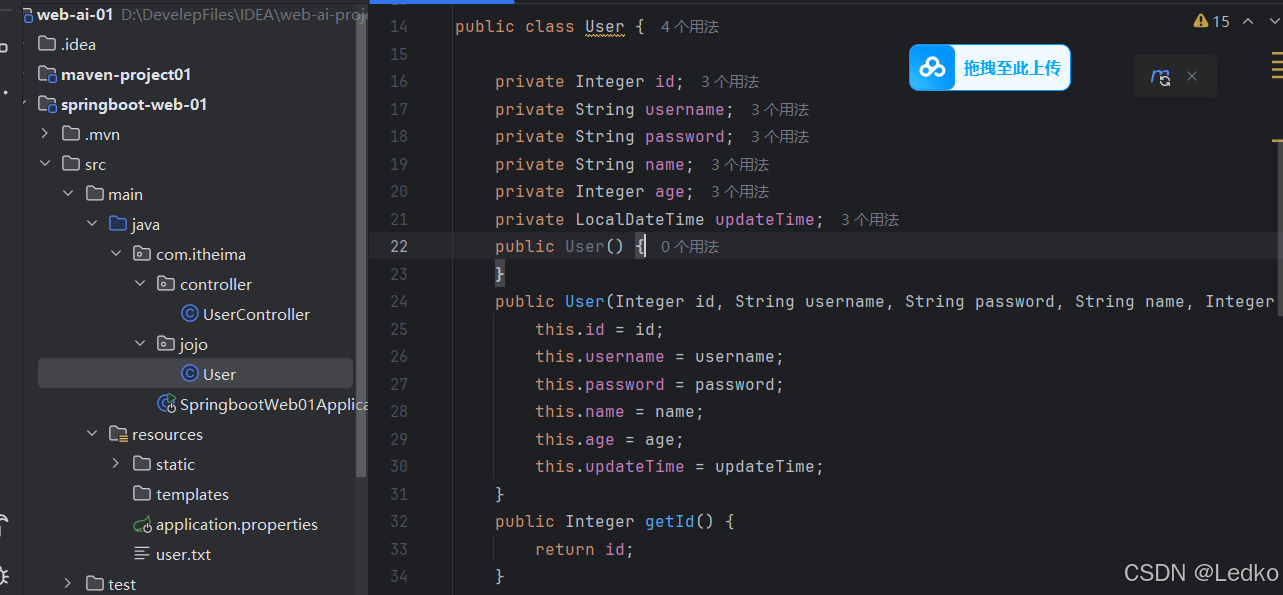The width and height of the screenshot is (1283, 595).
Task: Collapse the jojo package
Action: [x=140, y=344]
